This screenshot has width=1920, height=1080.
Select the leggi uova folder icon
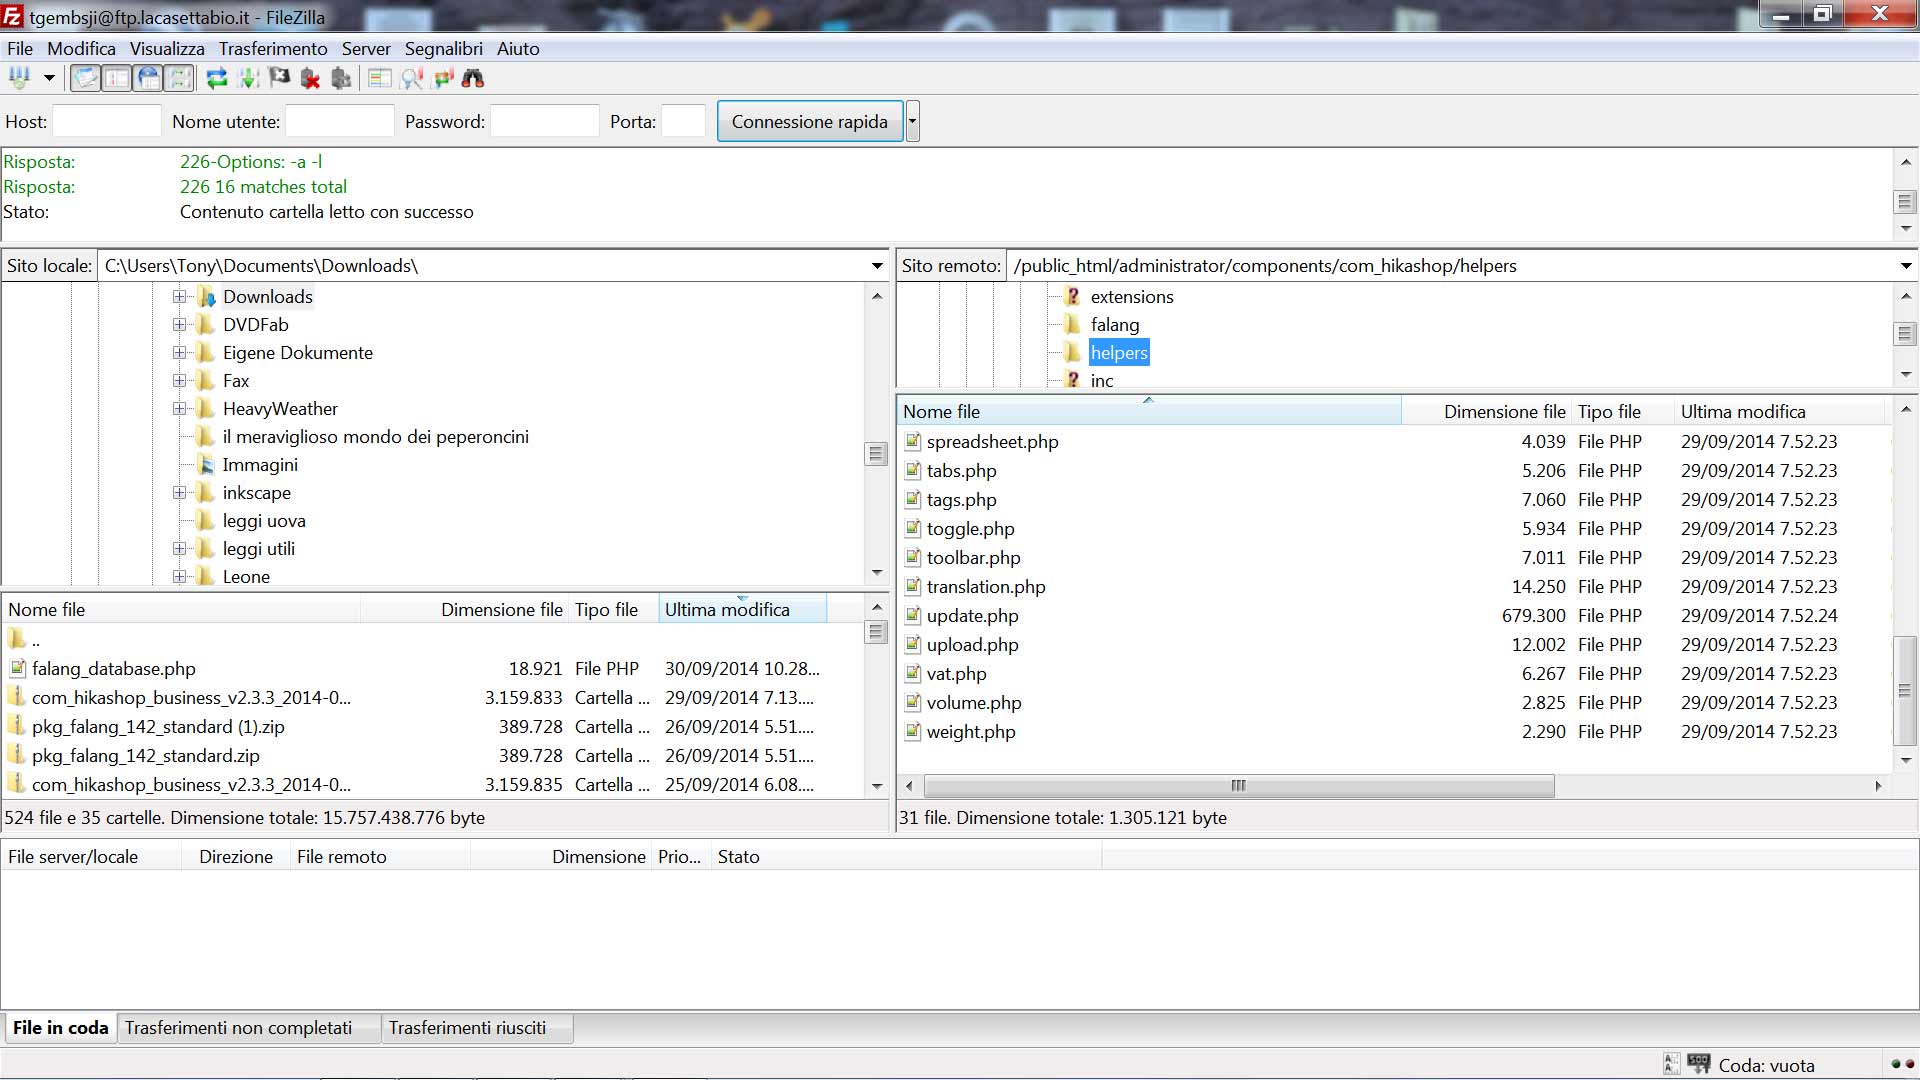pos(206,521)
